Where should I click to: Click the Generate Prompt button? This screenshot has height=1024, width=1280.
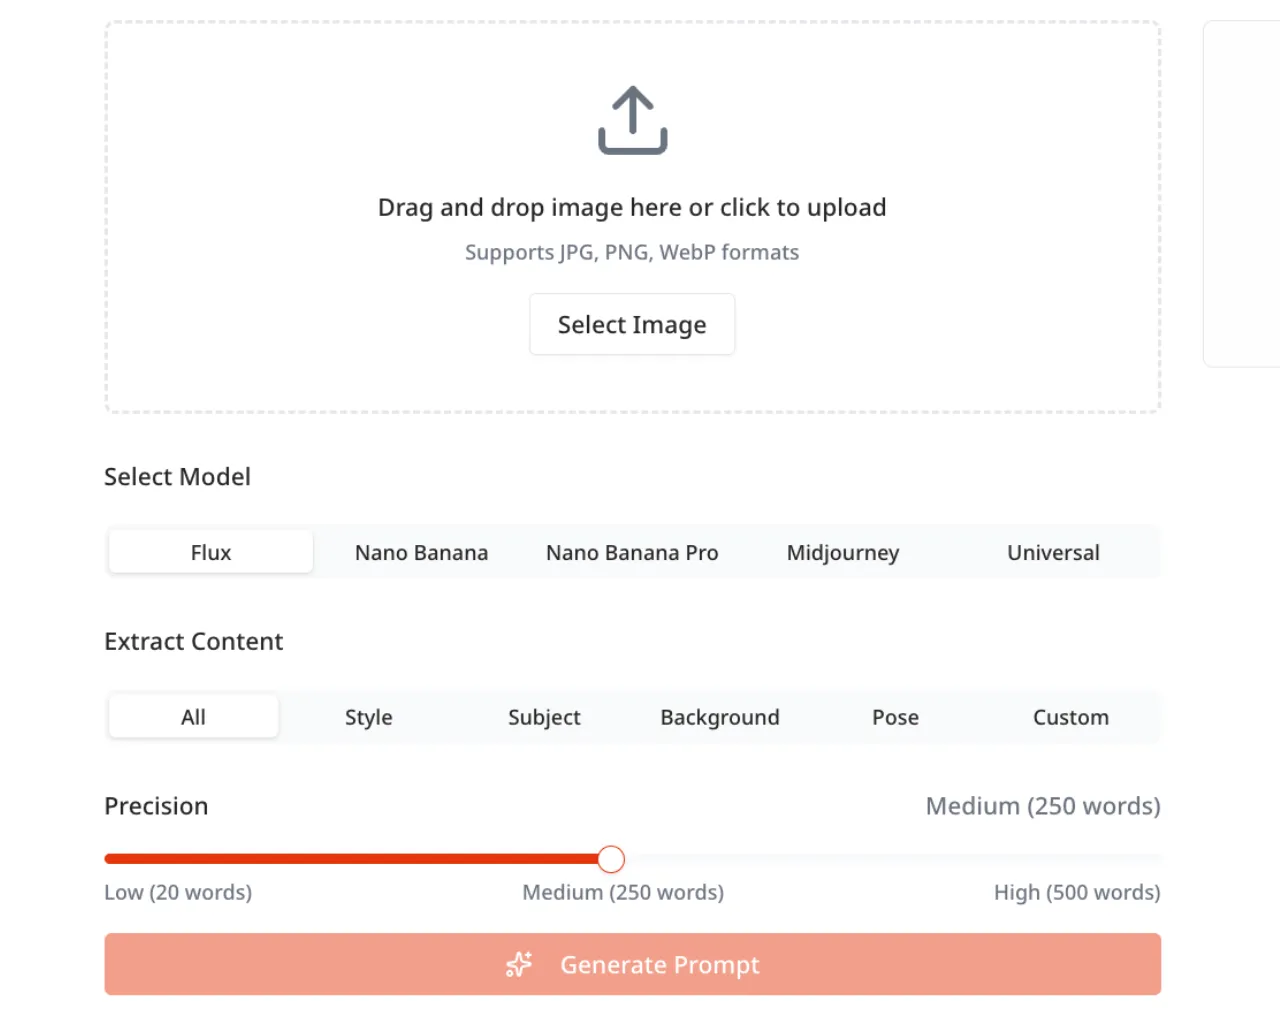pyautogui.click(x=660, y=964)
